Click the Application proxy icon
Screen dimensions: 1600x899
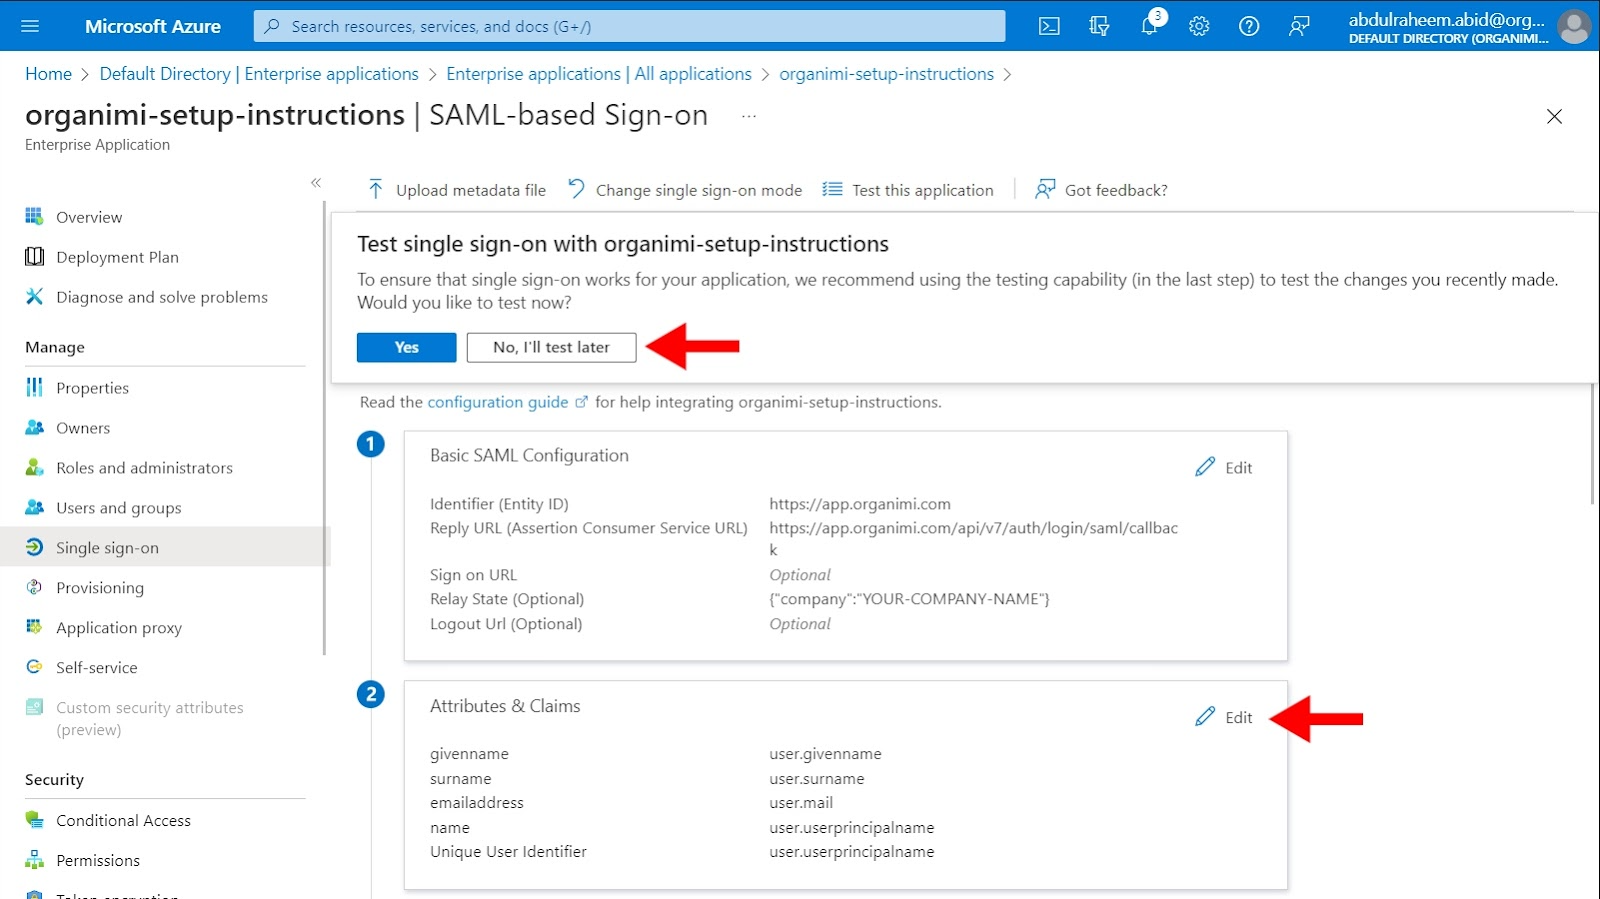(34, 627)
